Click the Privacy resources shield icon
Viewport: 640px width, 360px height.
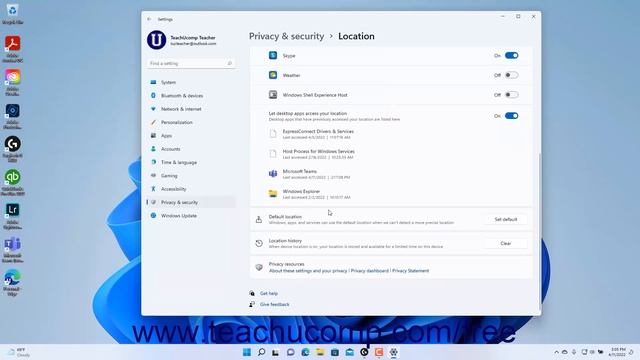point(259,267)
